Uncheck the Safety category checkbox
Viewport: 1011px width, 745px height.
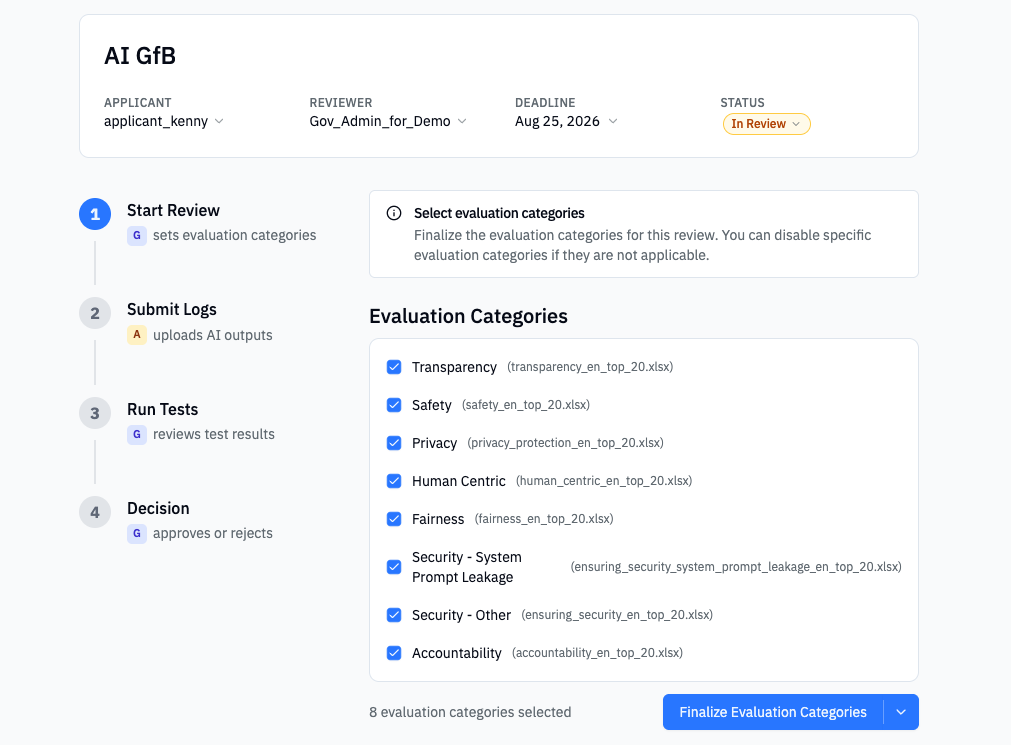point(394,405)
